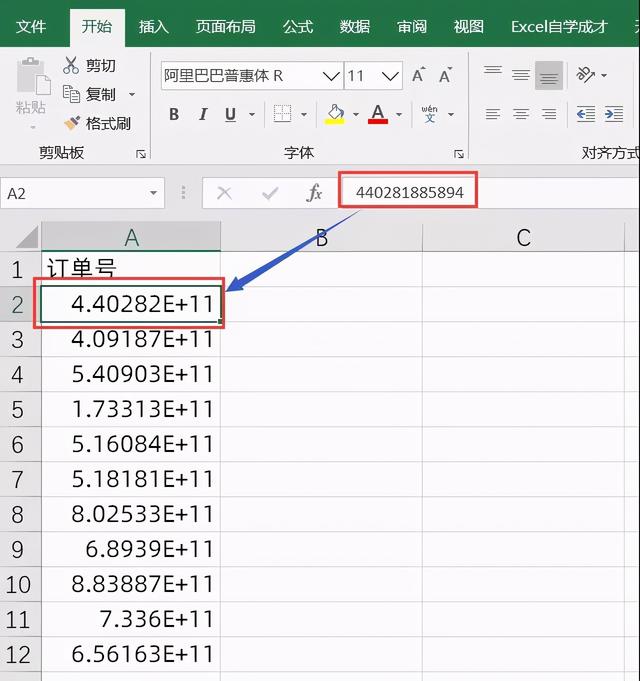Center text horizontally
Image resolution: width=640 pixels, height=681 pixels.
coord(521,114)
